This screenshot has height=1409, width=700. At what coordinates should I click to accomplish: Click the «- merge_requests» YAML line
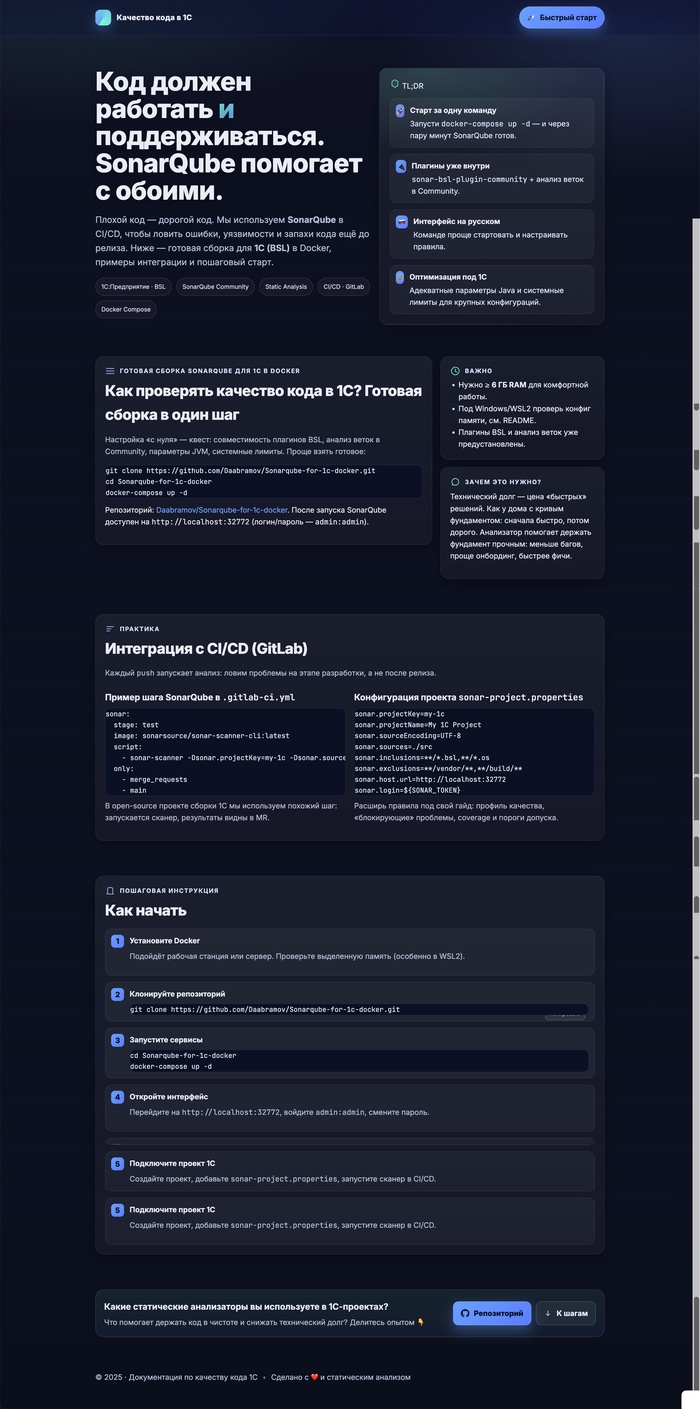(154, 779)
